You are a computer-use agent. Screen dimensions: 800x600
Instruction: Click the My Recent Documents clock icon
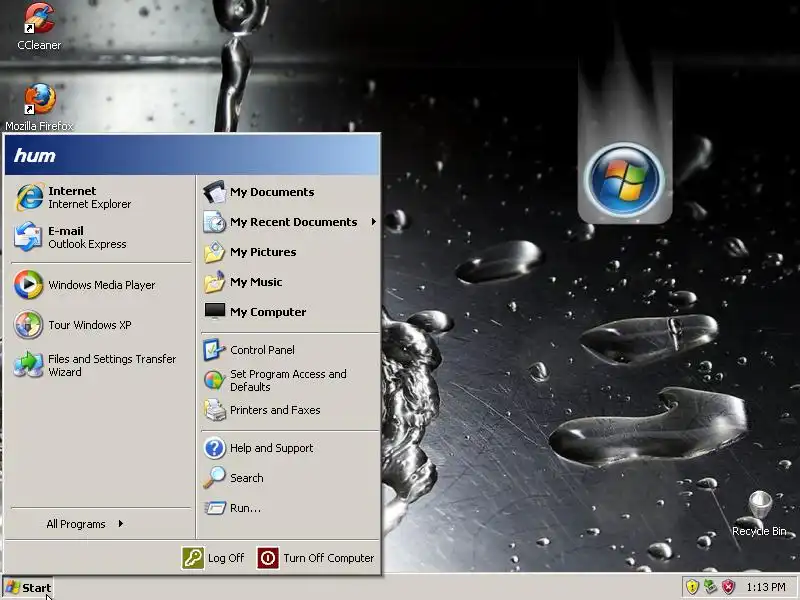tap(214, 222)
